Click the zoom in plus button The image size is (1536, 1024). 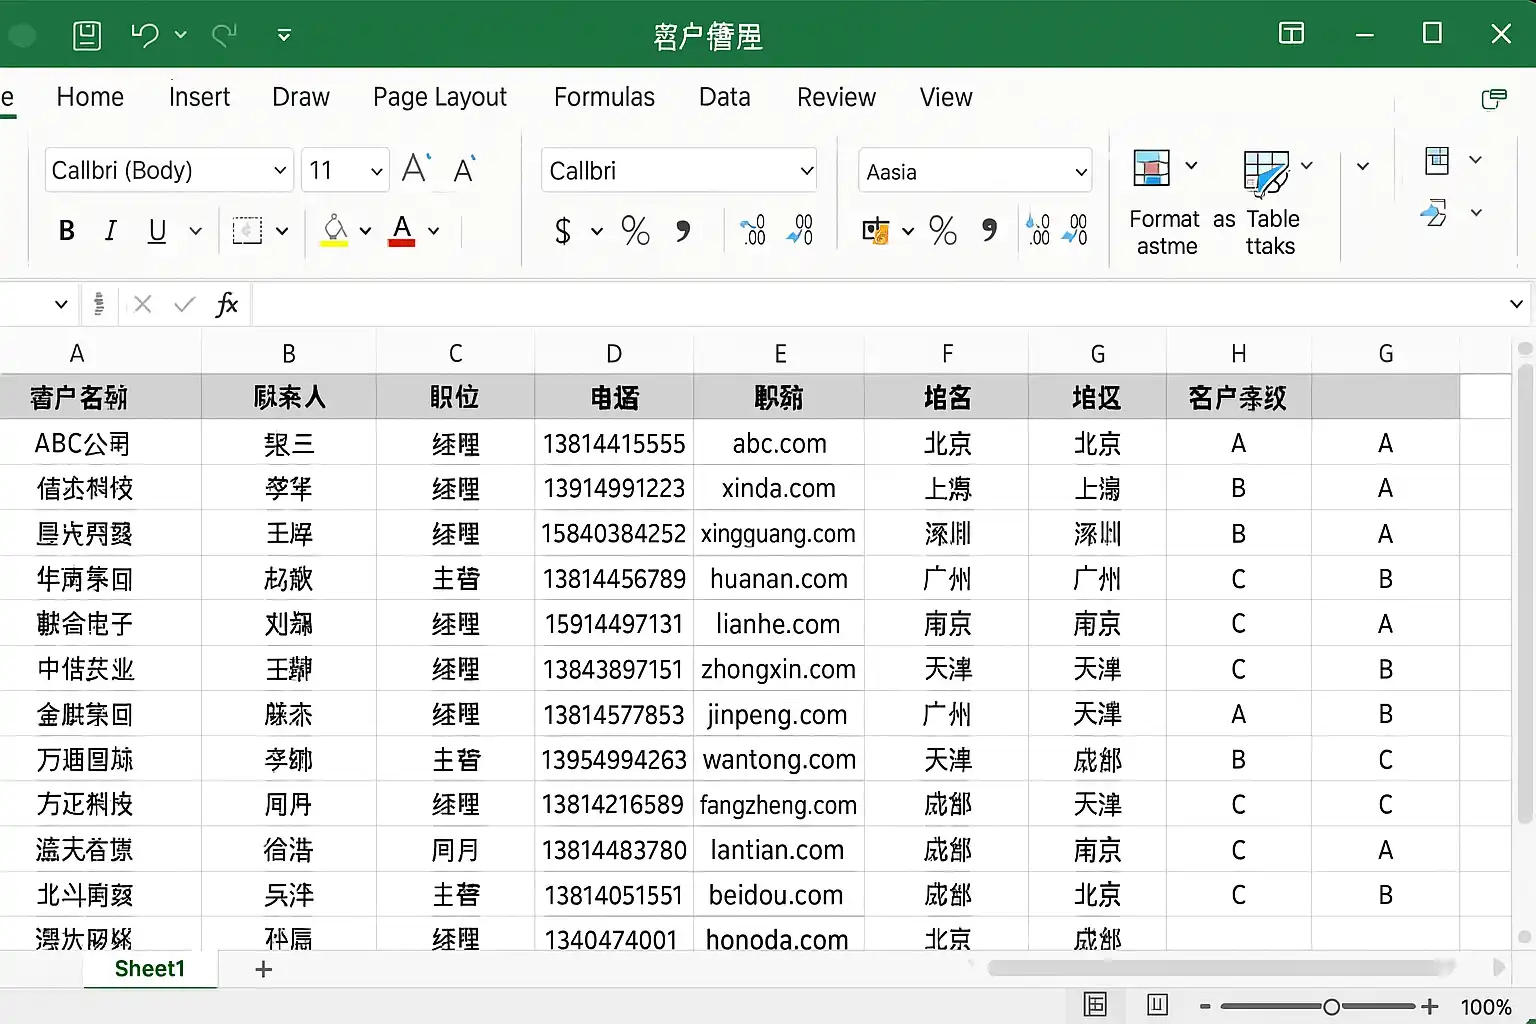1430,1006
